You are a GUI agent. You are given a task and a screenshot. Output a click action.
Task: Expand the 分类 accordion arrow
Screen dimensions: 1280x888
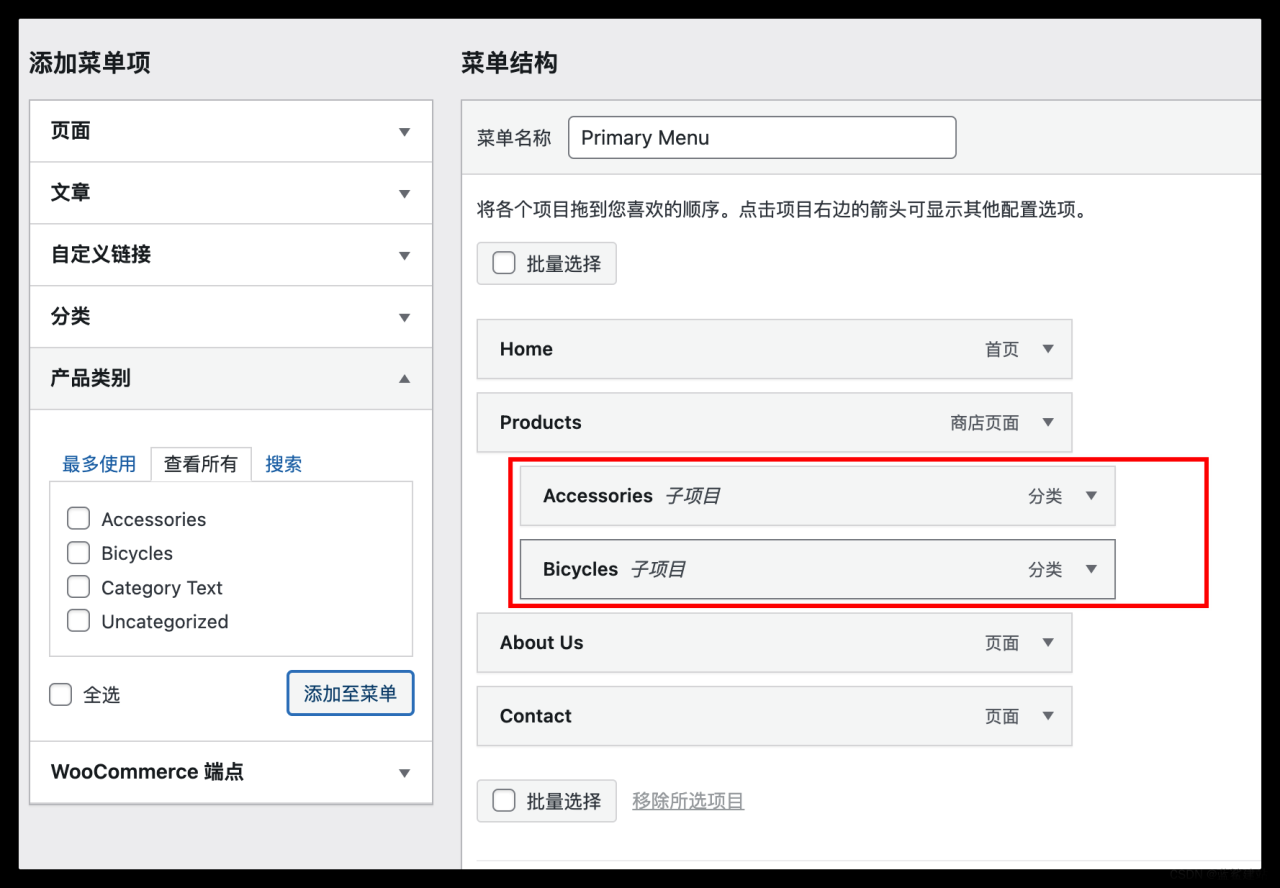point(404,318)
